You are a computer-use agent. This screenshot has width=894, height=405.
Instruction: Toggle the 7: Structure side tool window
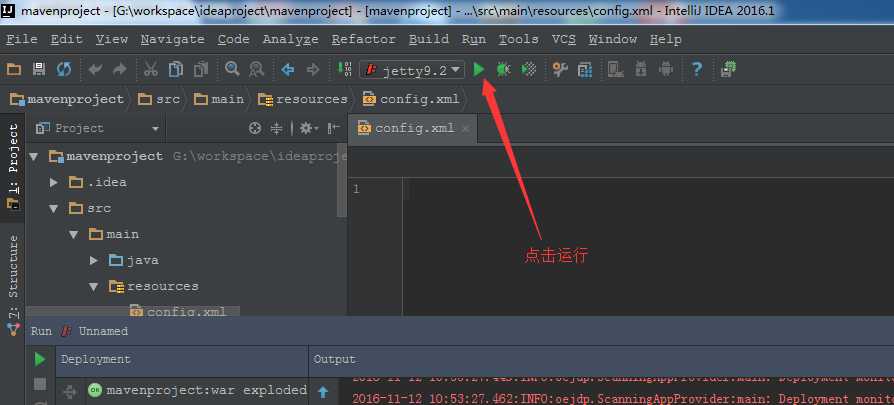coord(13,283)
